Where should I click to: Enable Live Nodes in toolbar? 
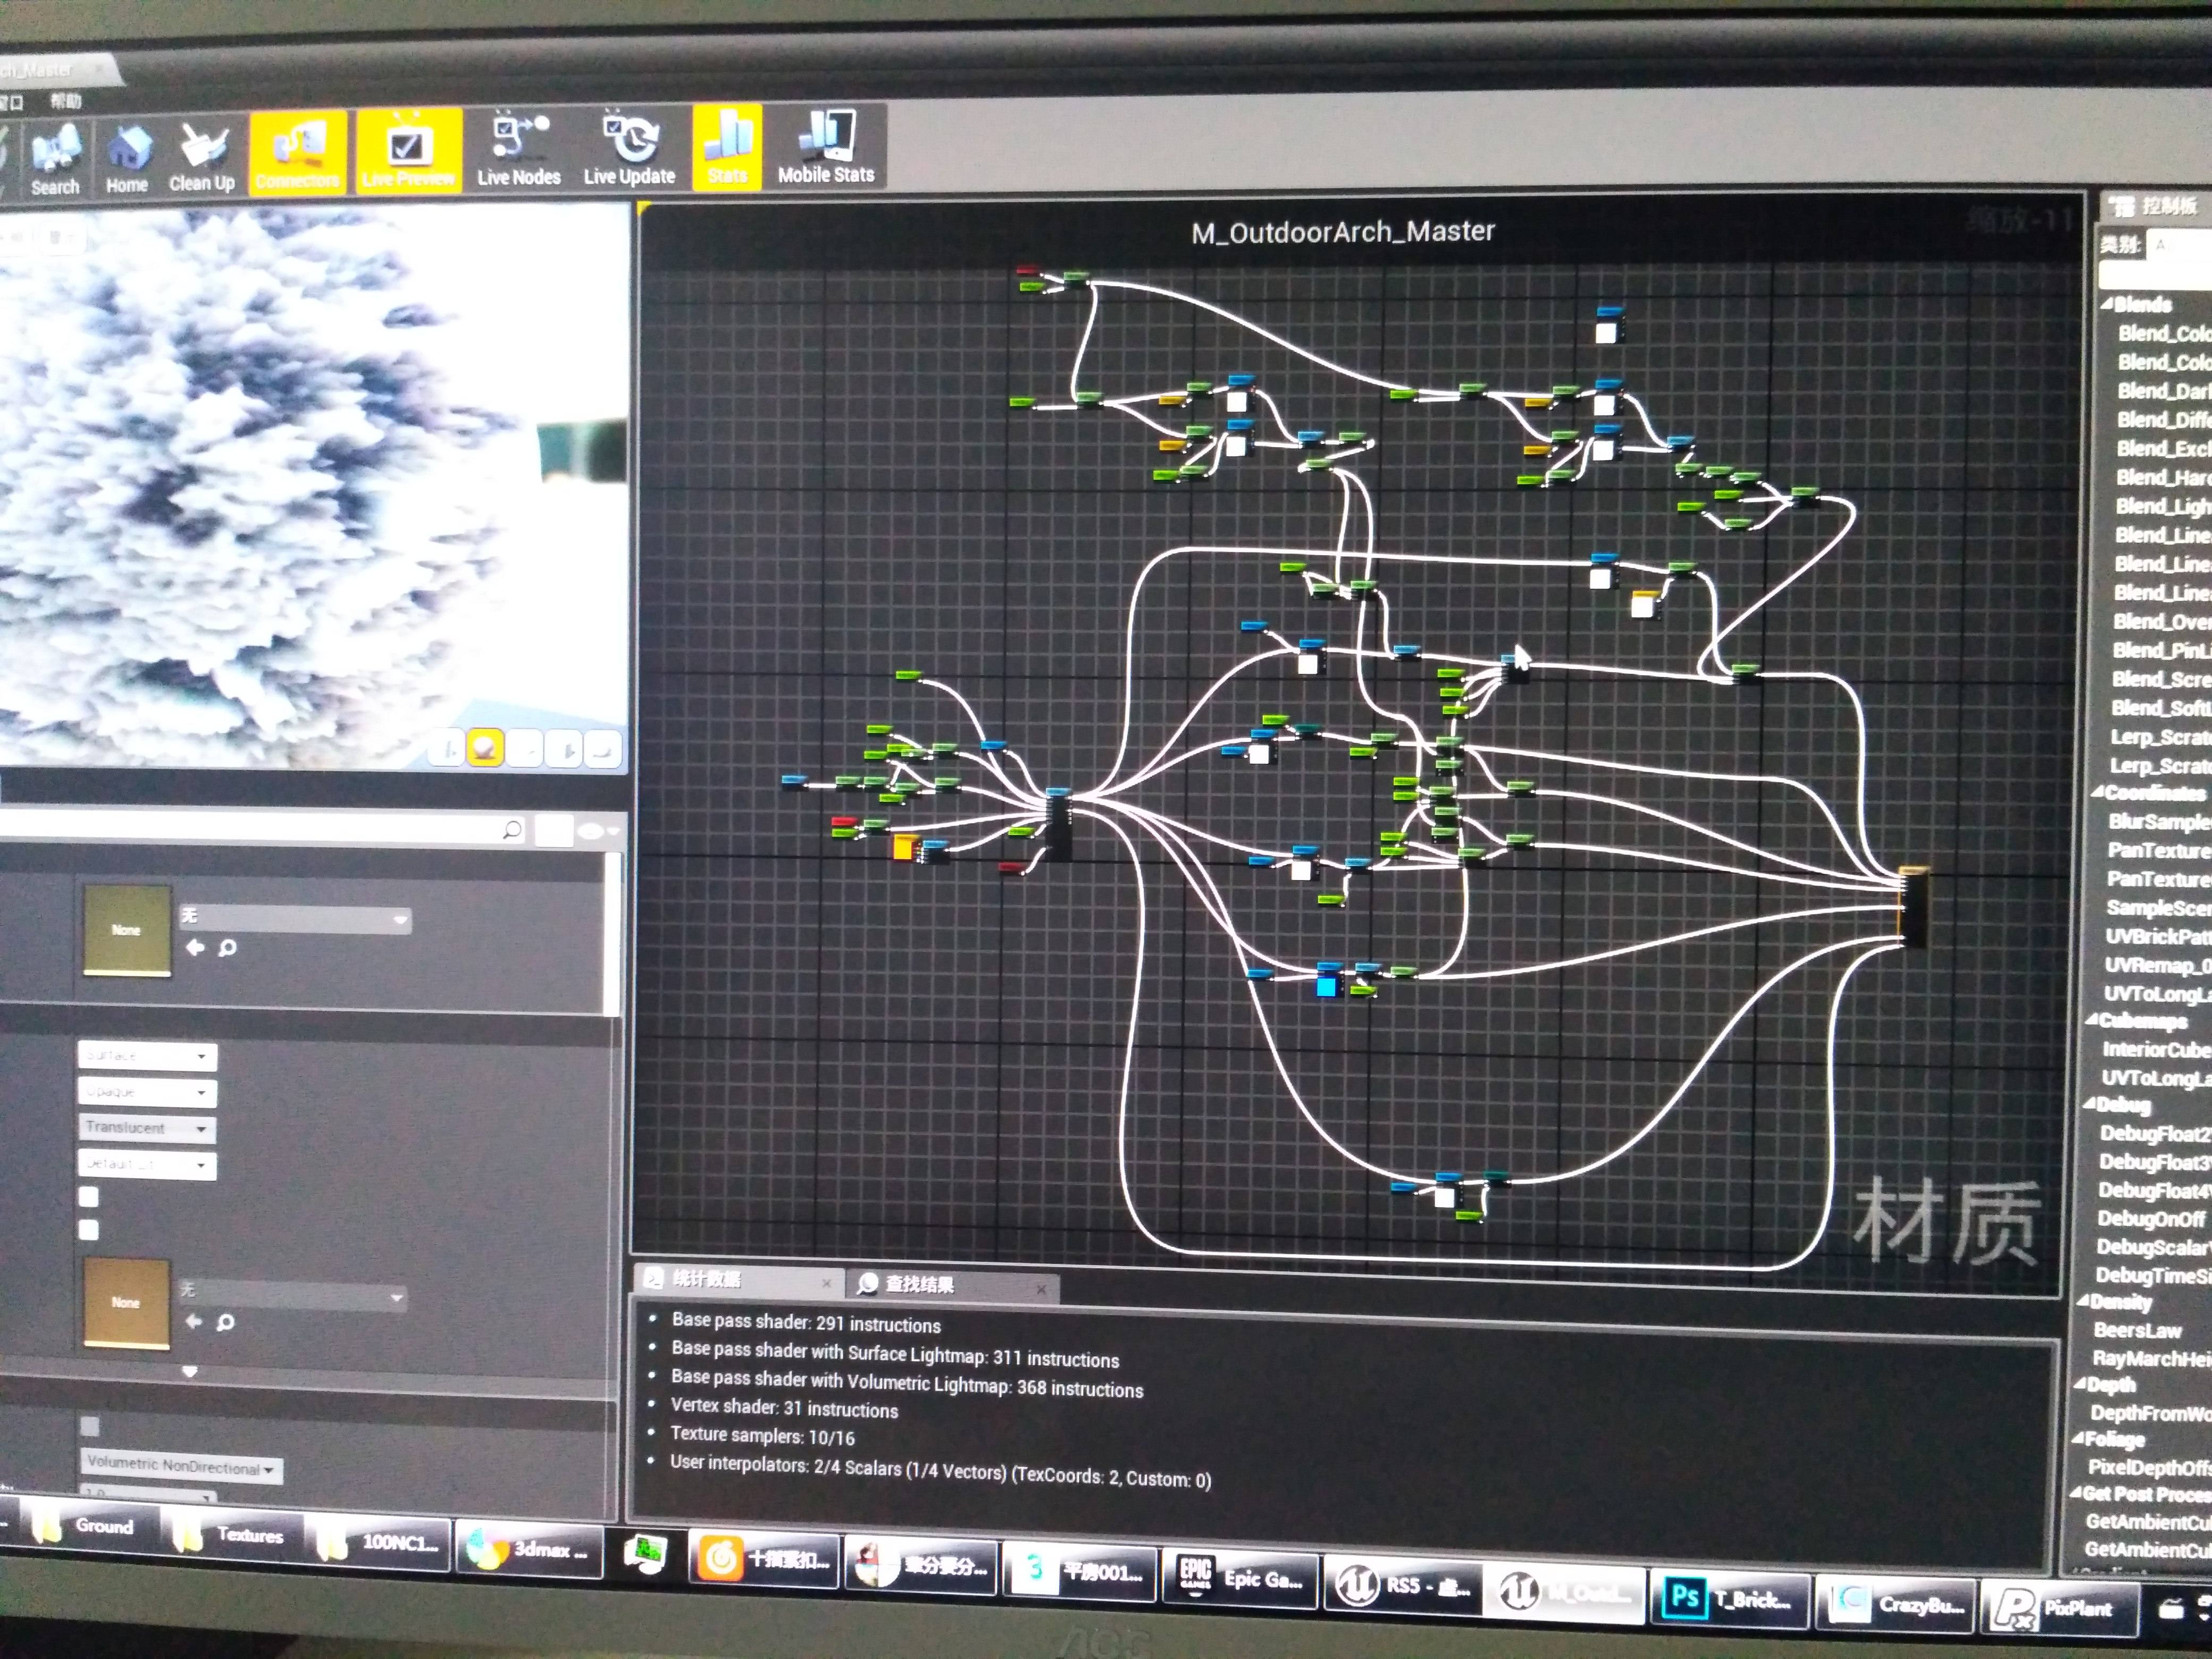pyautogui.click(x=519, y=151)
